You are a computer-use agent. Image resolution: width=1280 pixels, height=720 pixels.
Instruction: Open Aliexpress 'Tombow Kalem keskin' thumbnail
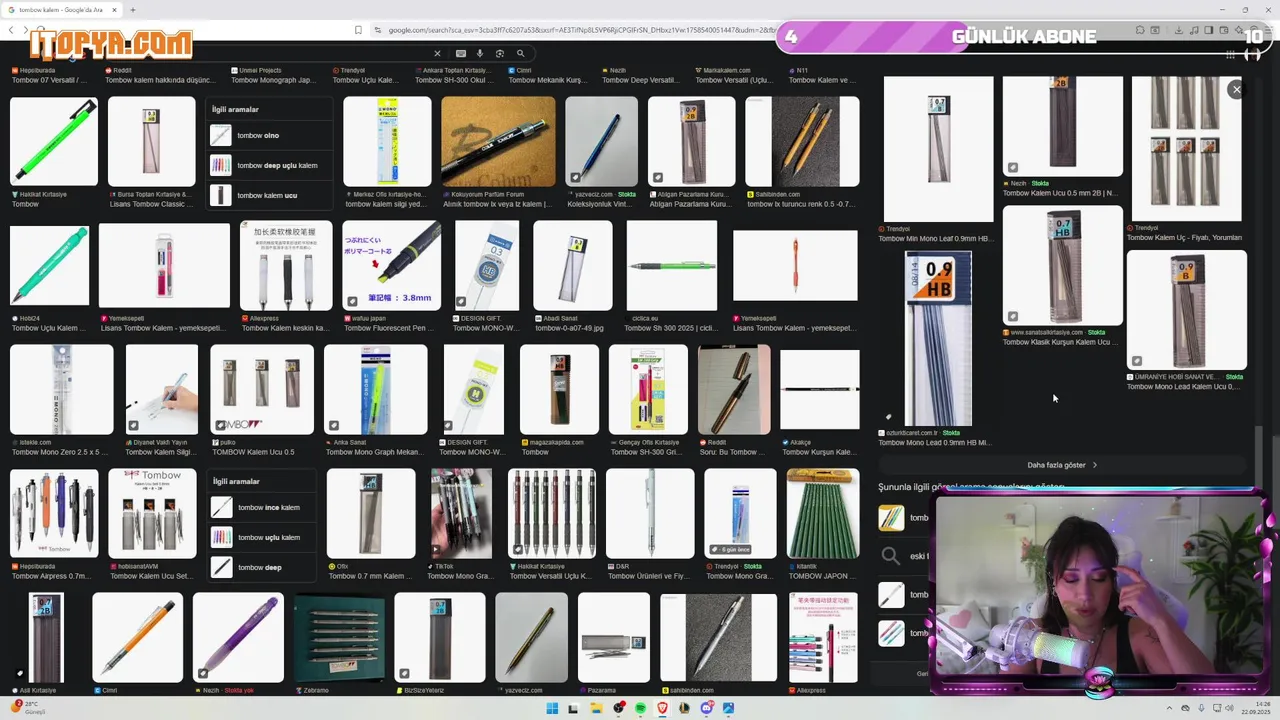286,265
